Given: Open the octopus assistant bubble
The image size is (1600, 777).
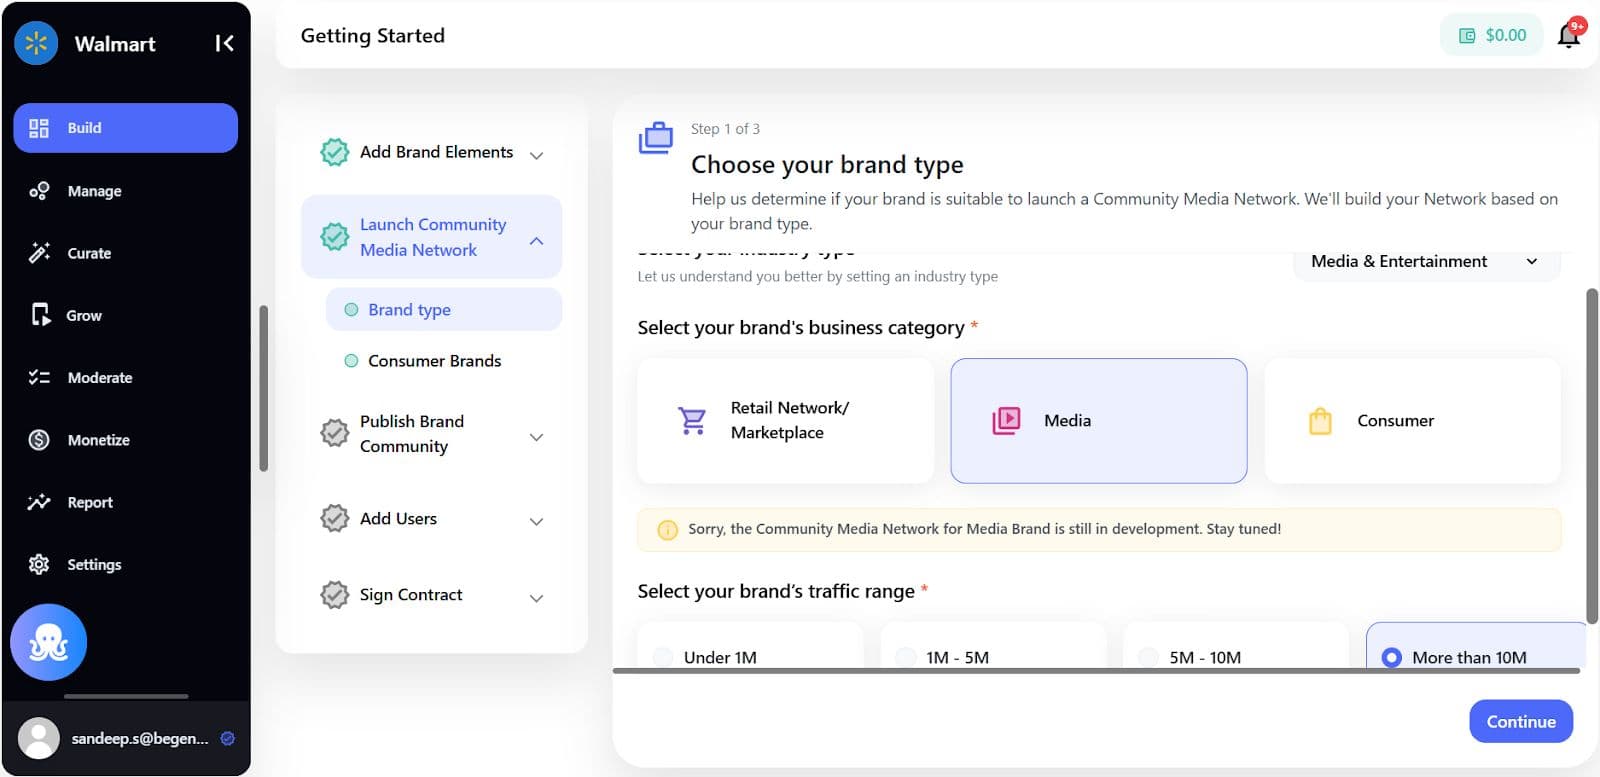Looking at the screenshot, I should point(48,642).
